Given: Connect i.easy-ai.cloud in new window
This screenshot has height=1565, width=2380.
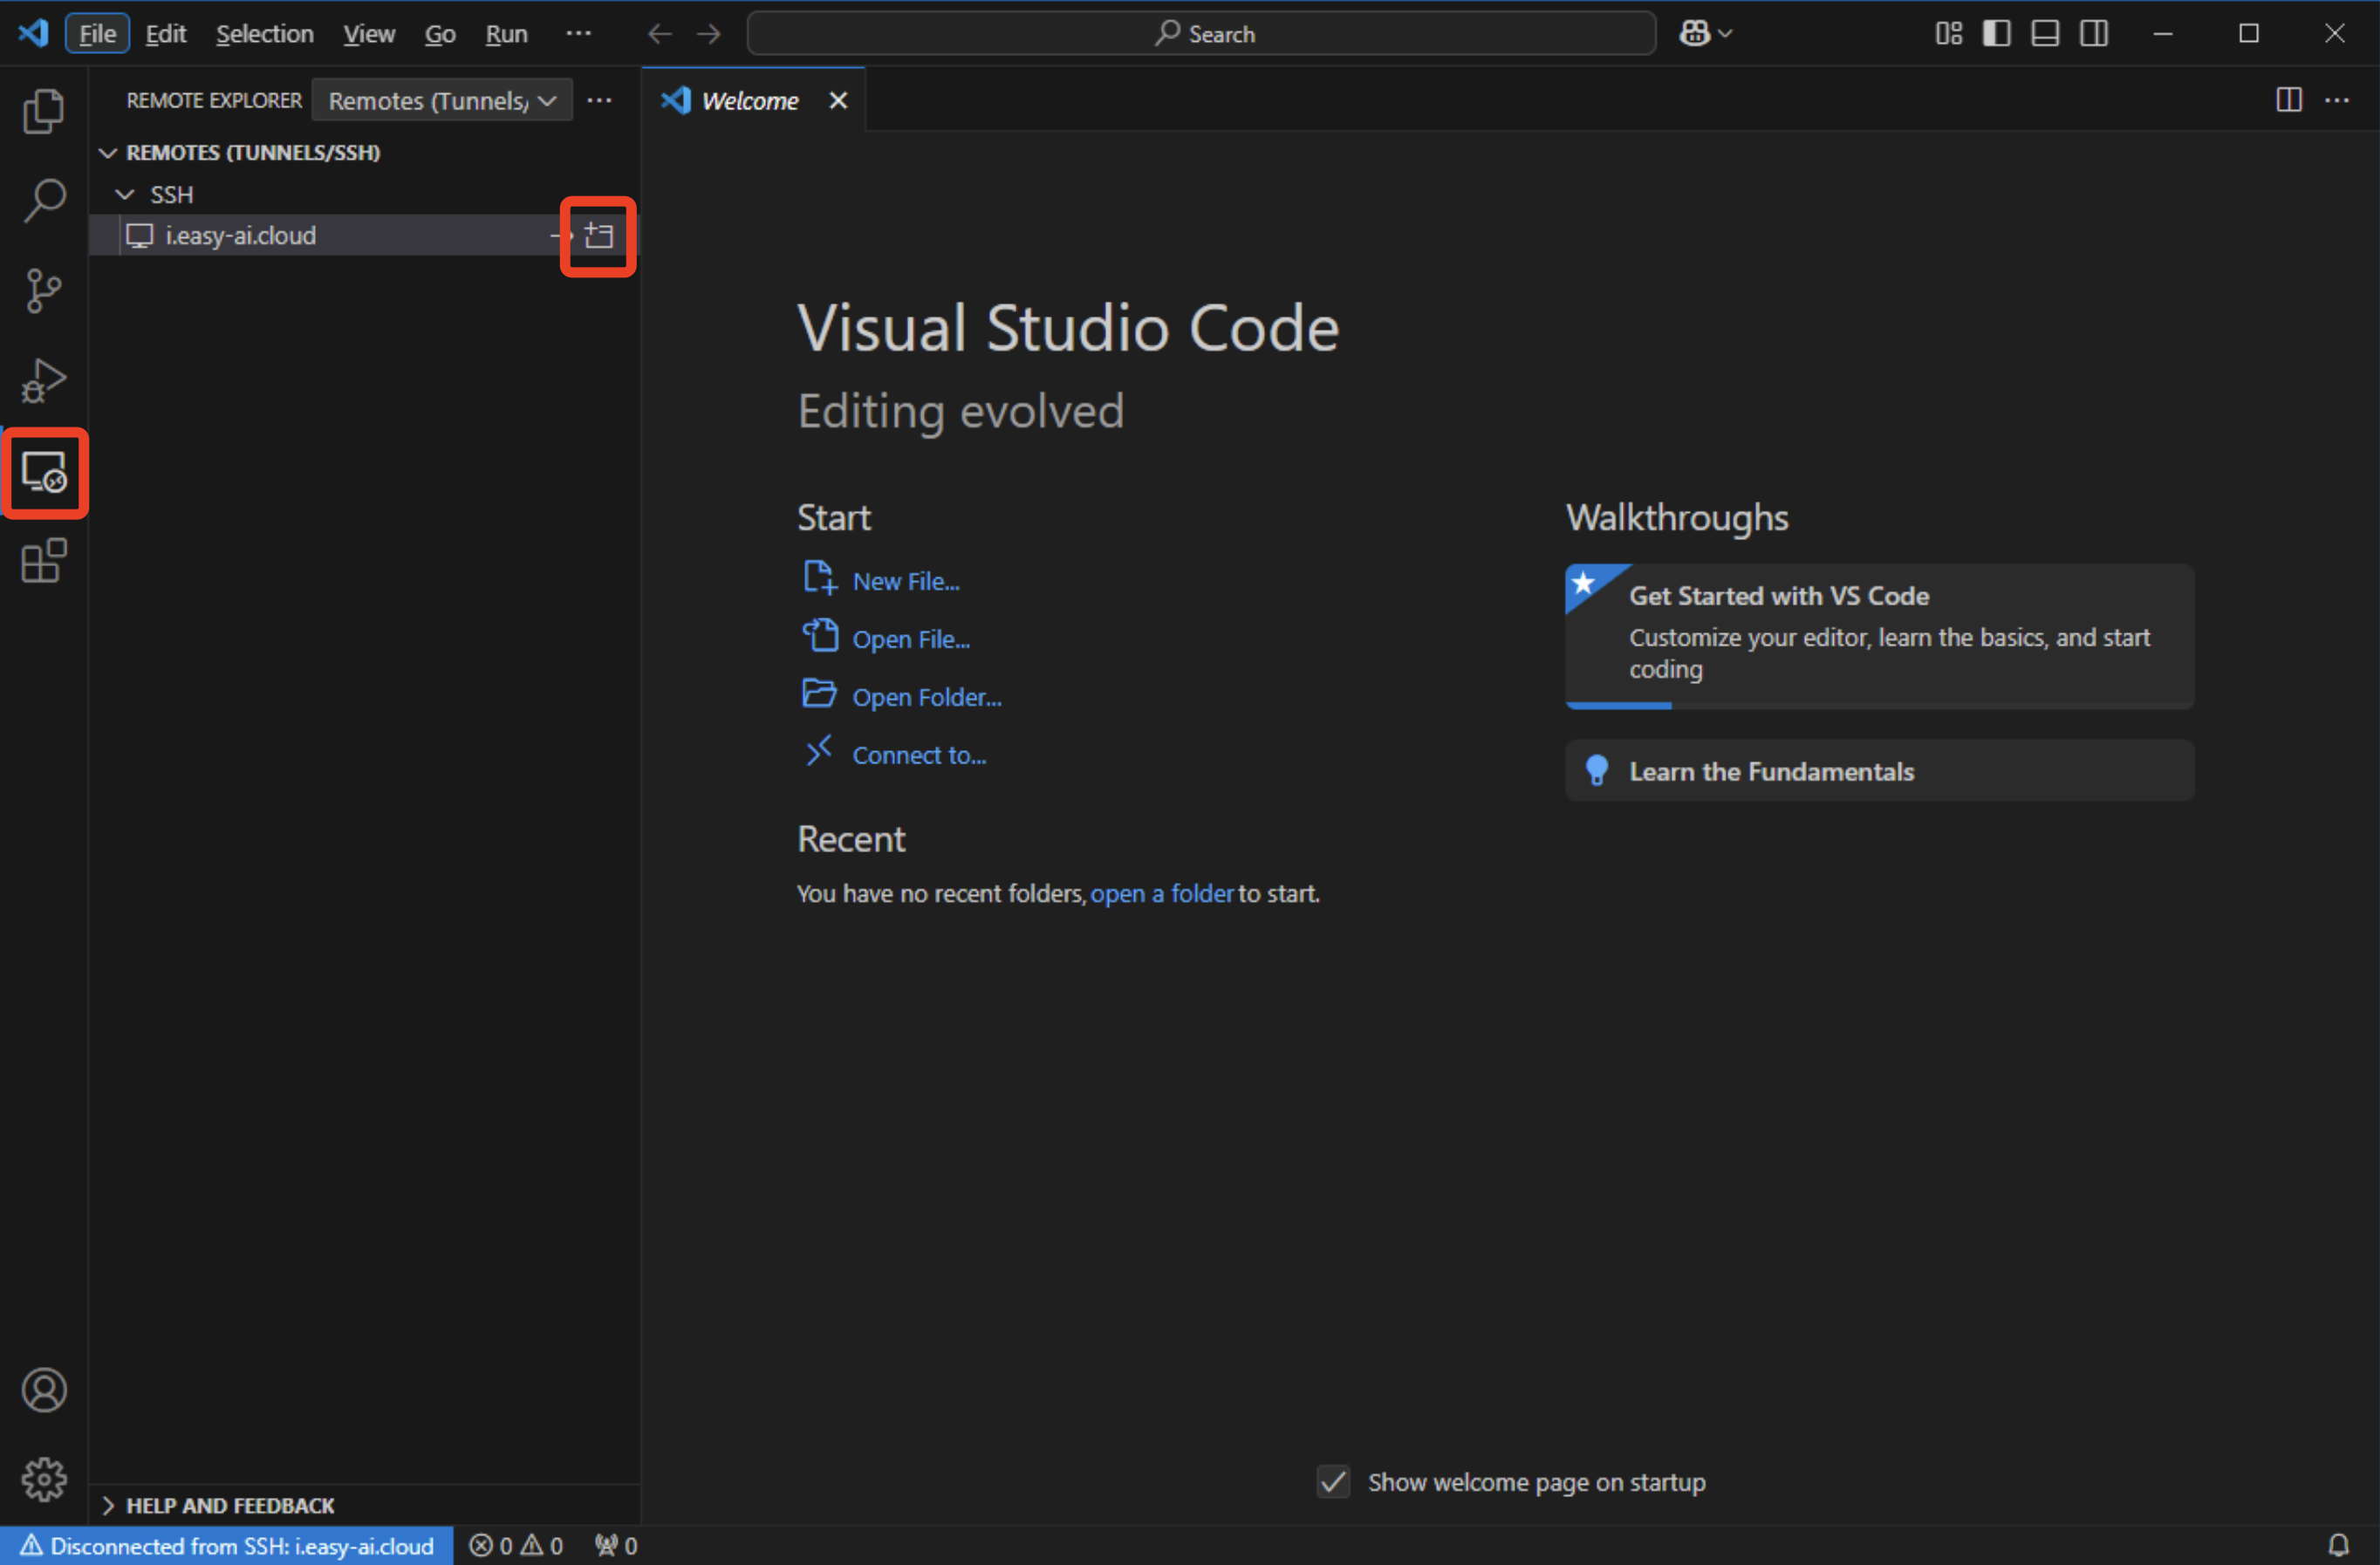Looking at the screenshot, I should pos(599,236).
